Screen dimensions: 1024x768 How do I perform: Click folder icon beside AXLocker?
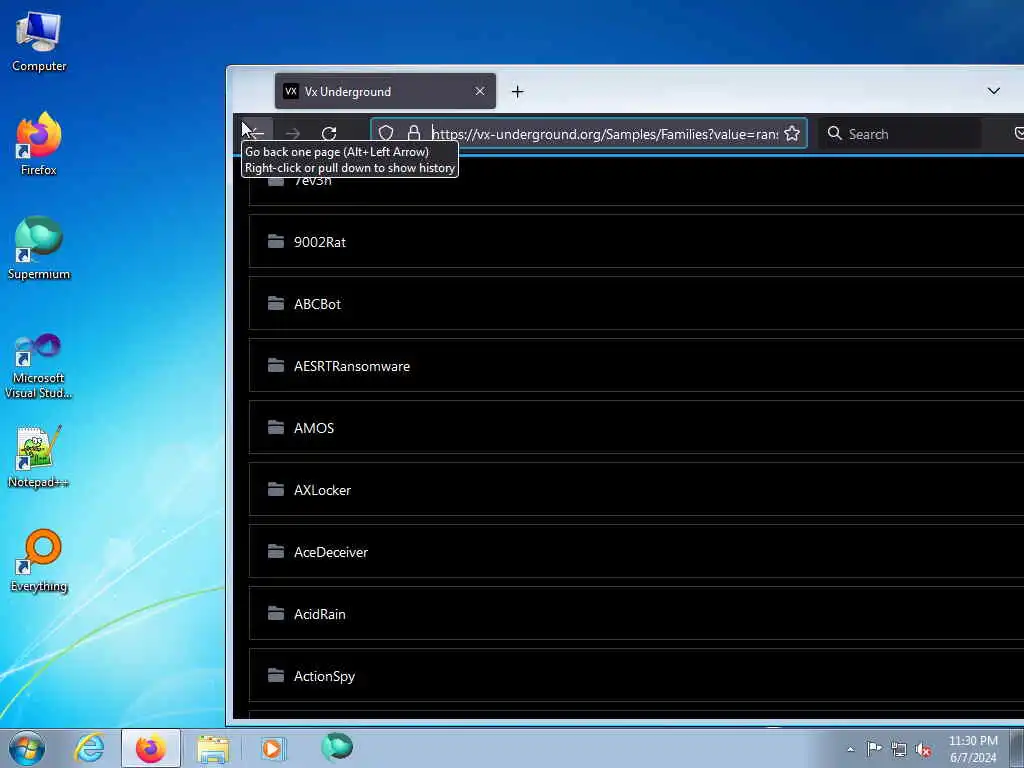coord(276,490)
